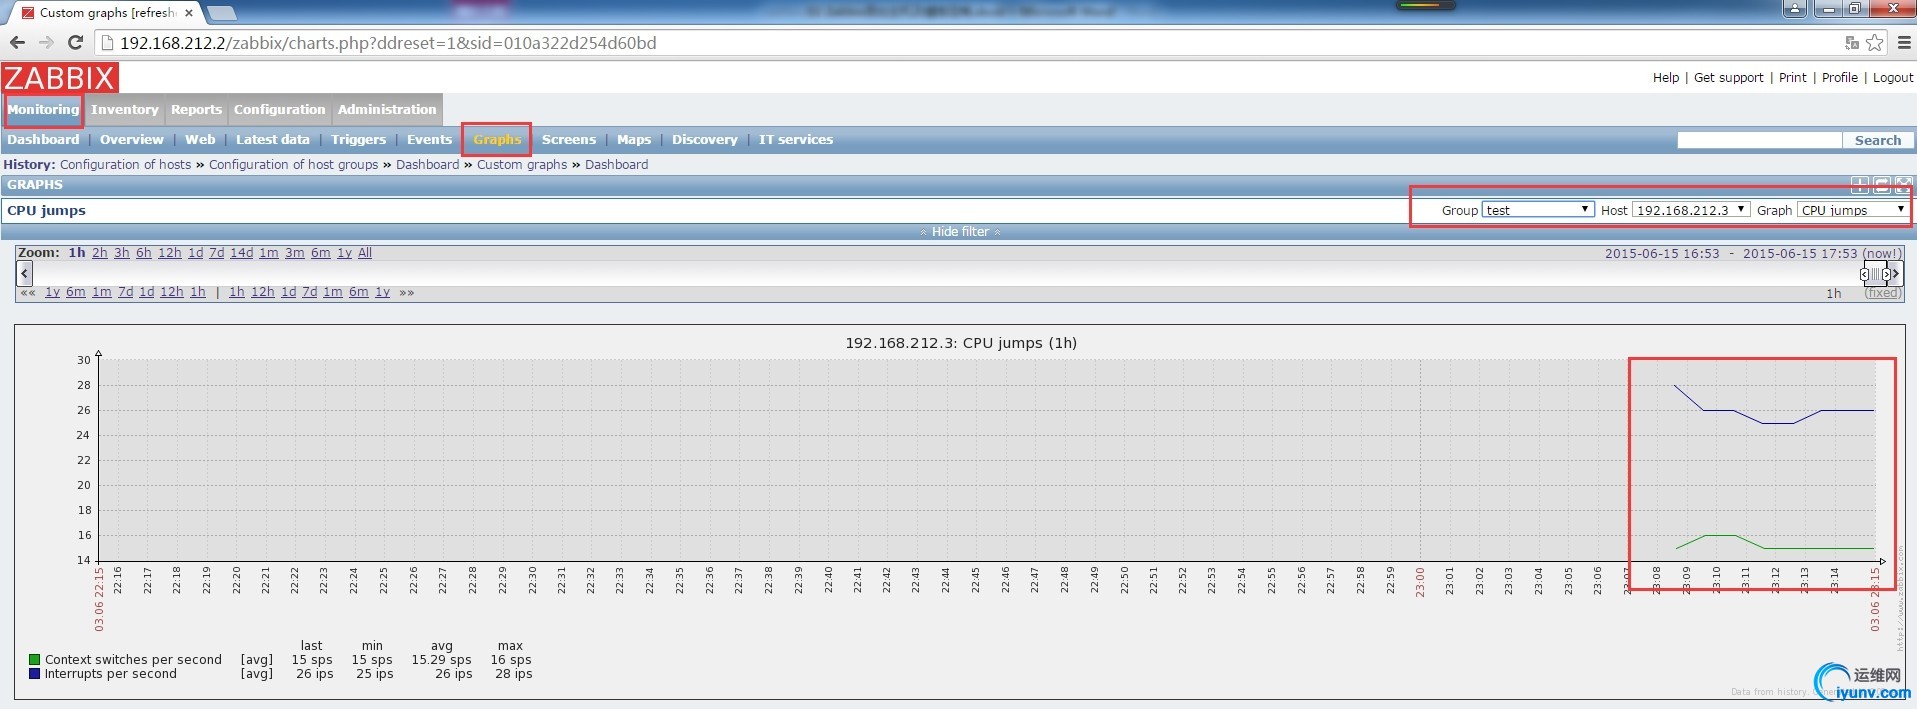Image resolution: width=1917 pixels, height=709 pixels.
Task: Add graph to favourites with plus icon
Action: (1860, 185)
